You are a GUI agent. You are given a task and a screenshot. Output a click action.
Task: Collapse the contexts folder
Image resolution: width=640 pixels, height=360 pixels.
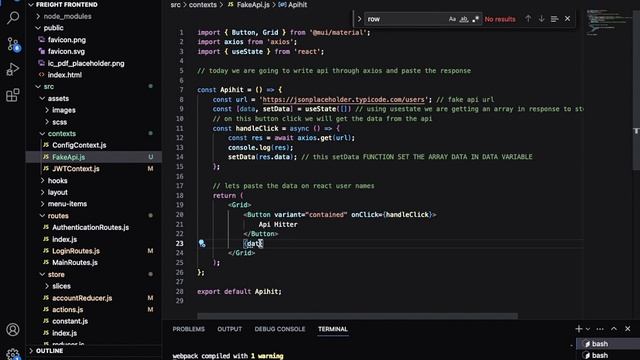(42, 133)
